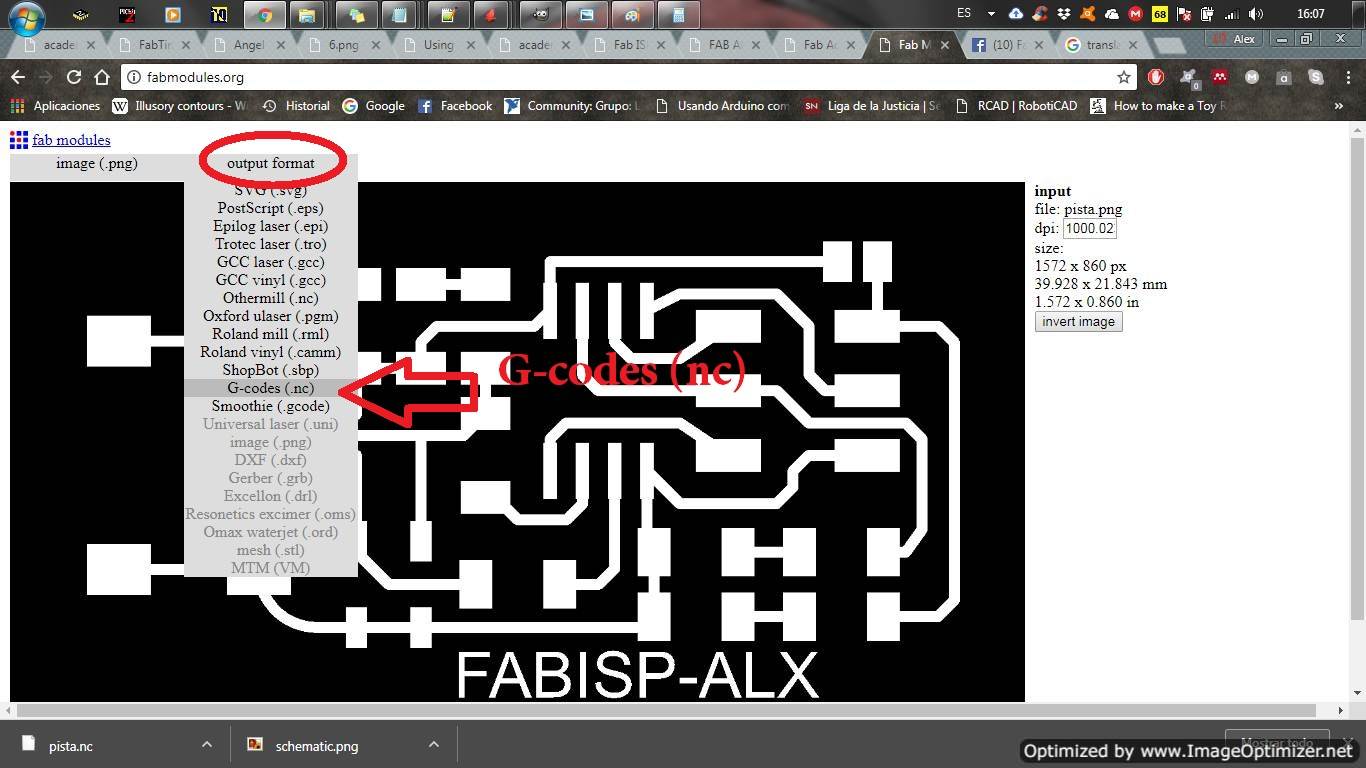
Task: Expand options for schematic.png download
Action: pos(433,745)
